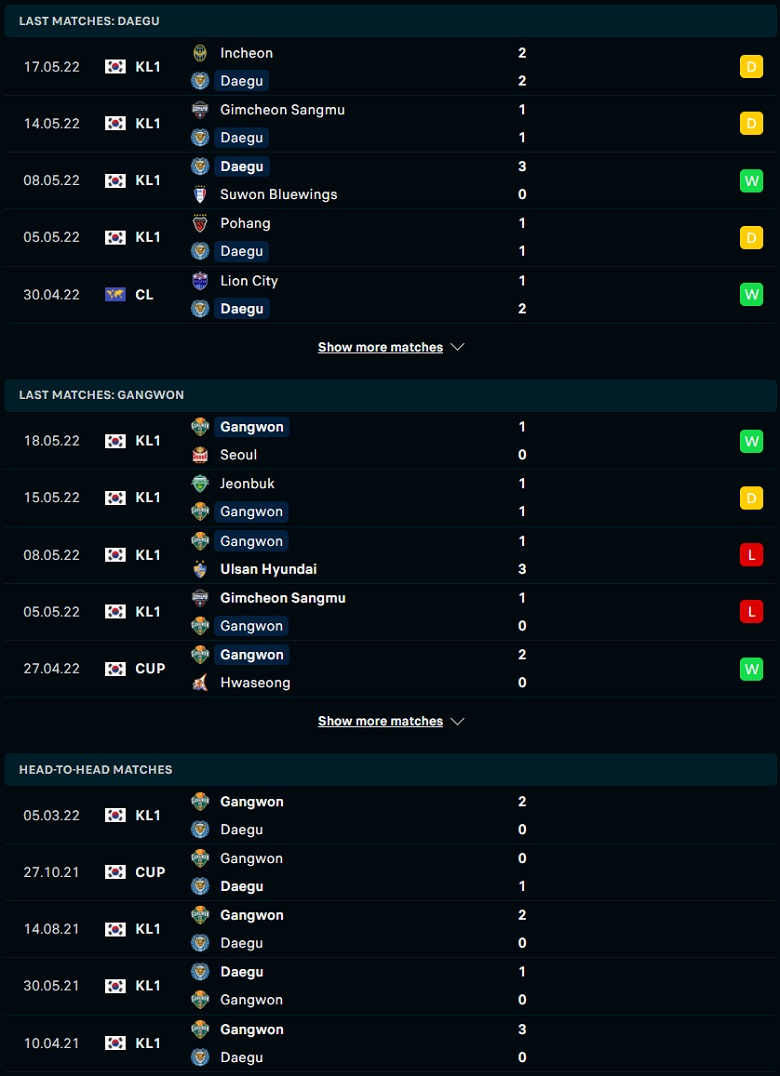Click the green W badge for Gangwon vs Seoul

coord(751,441)
